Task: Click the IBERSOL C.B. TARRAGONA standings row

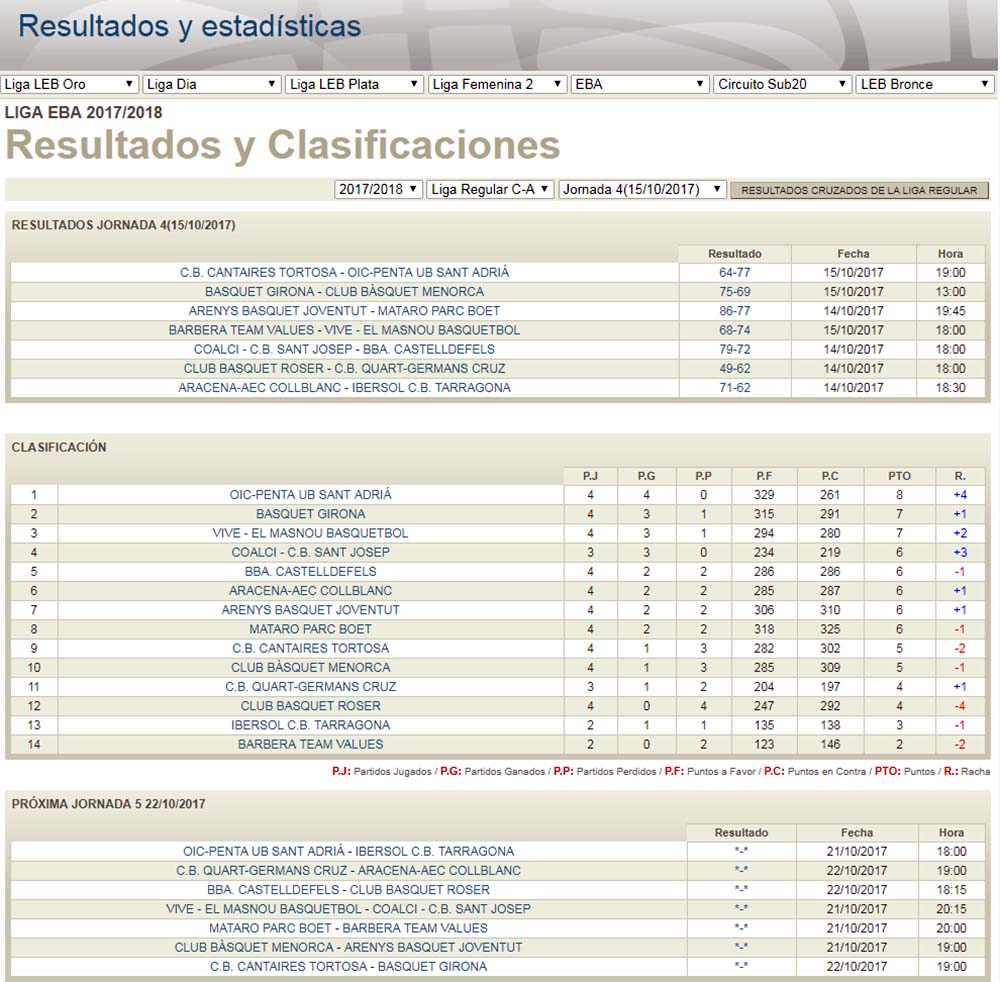Action: 311,724
